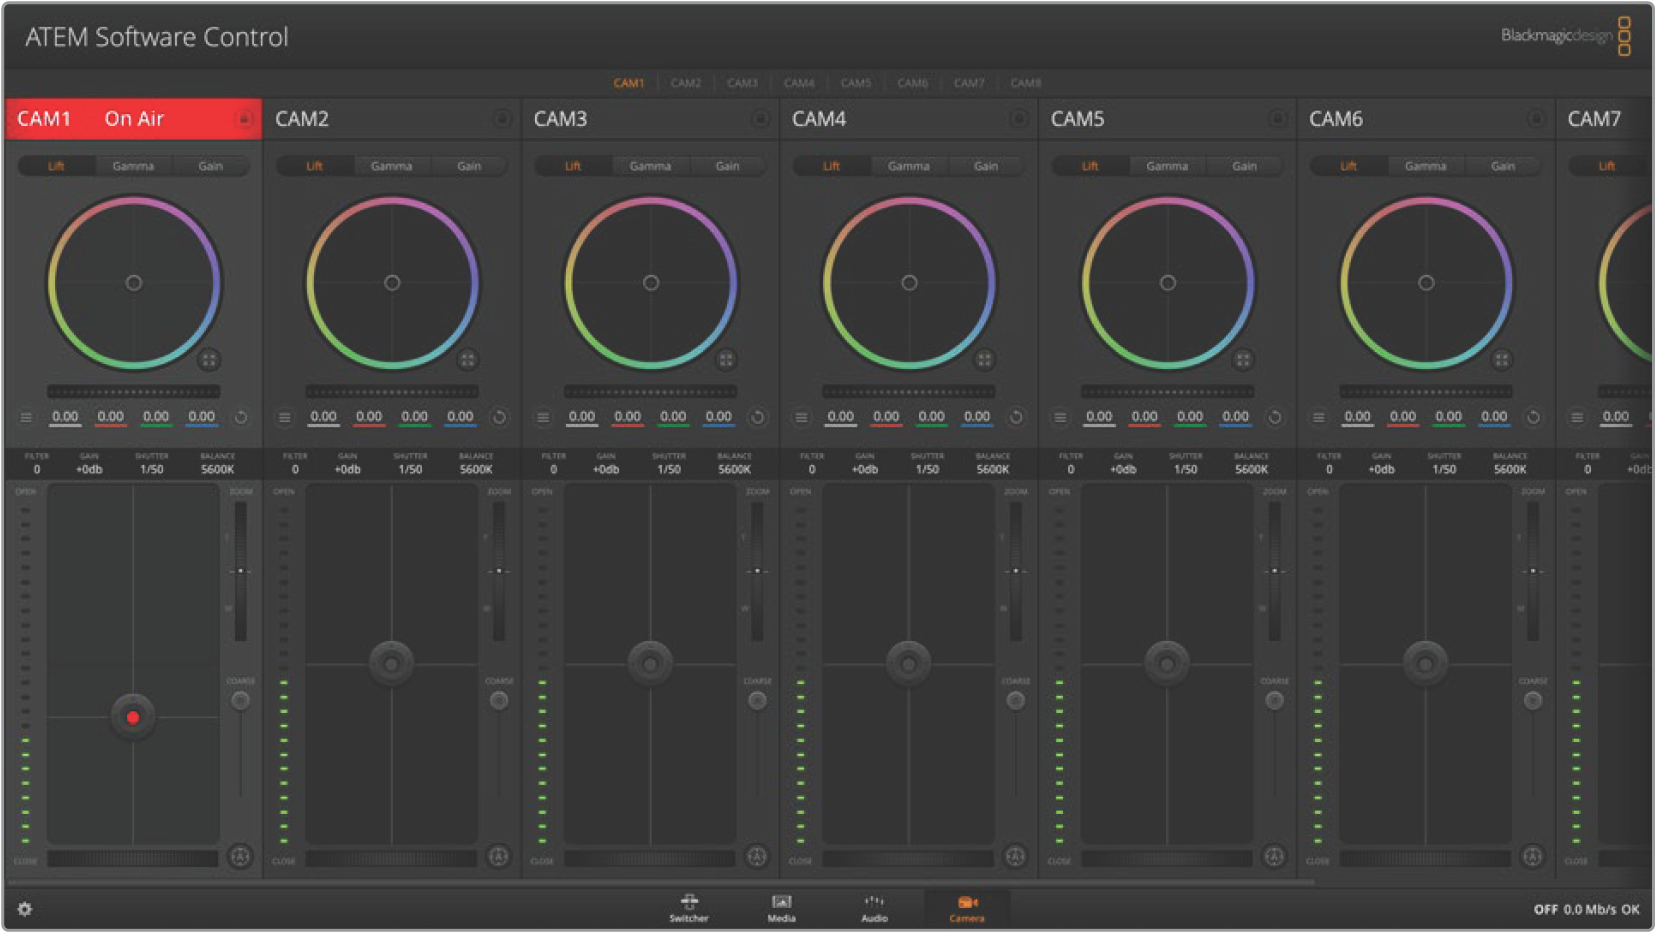Reset CAM1 color values
The image size is (1656, 933).
click(240, 417)
